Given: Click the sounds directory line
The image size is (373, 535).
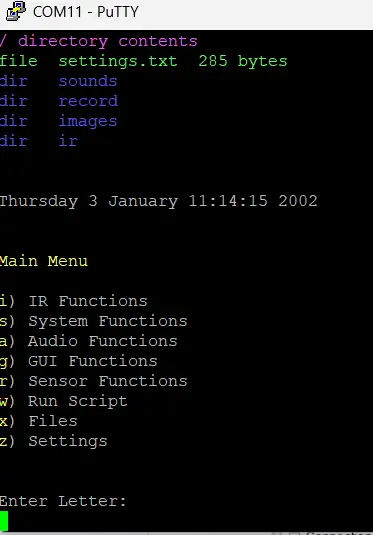Looking at the screenshot, I should (x=58, y=81).
